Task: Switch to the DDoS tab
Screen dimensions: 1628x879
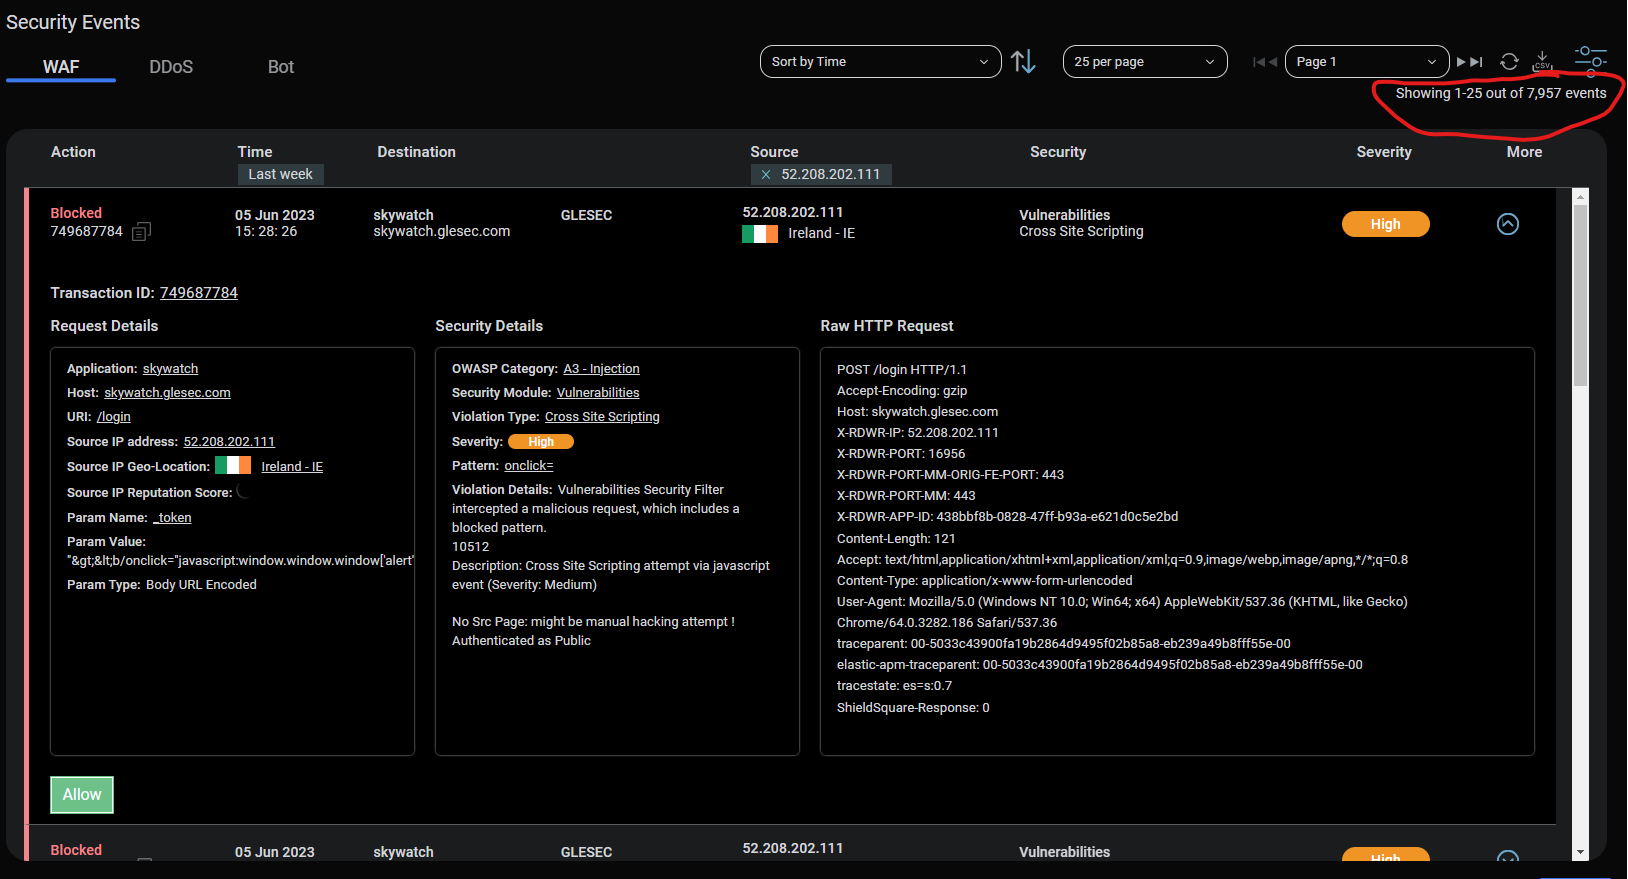Action: point(171,67)
